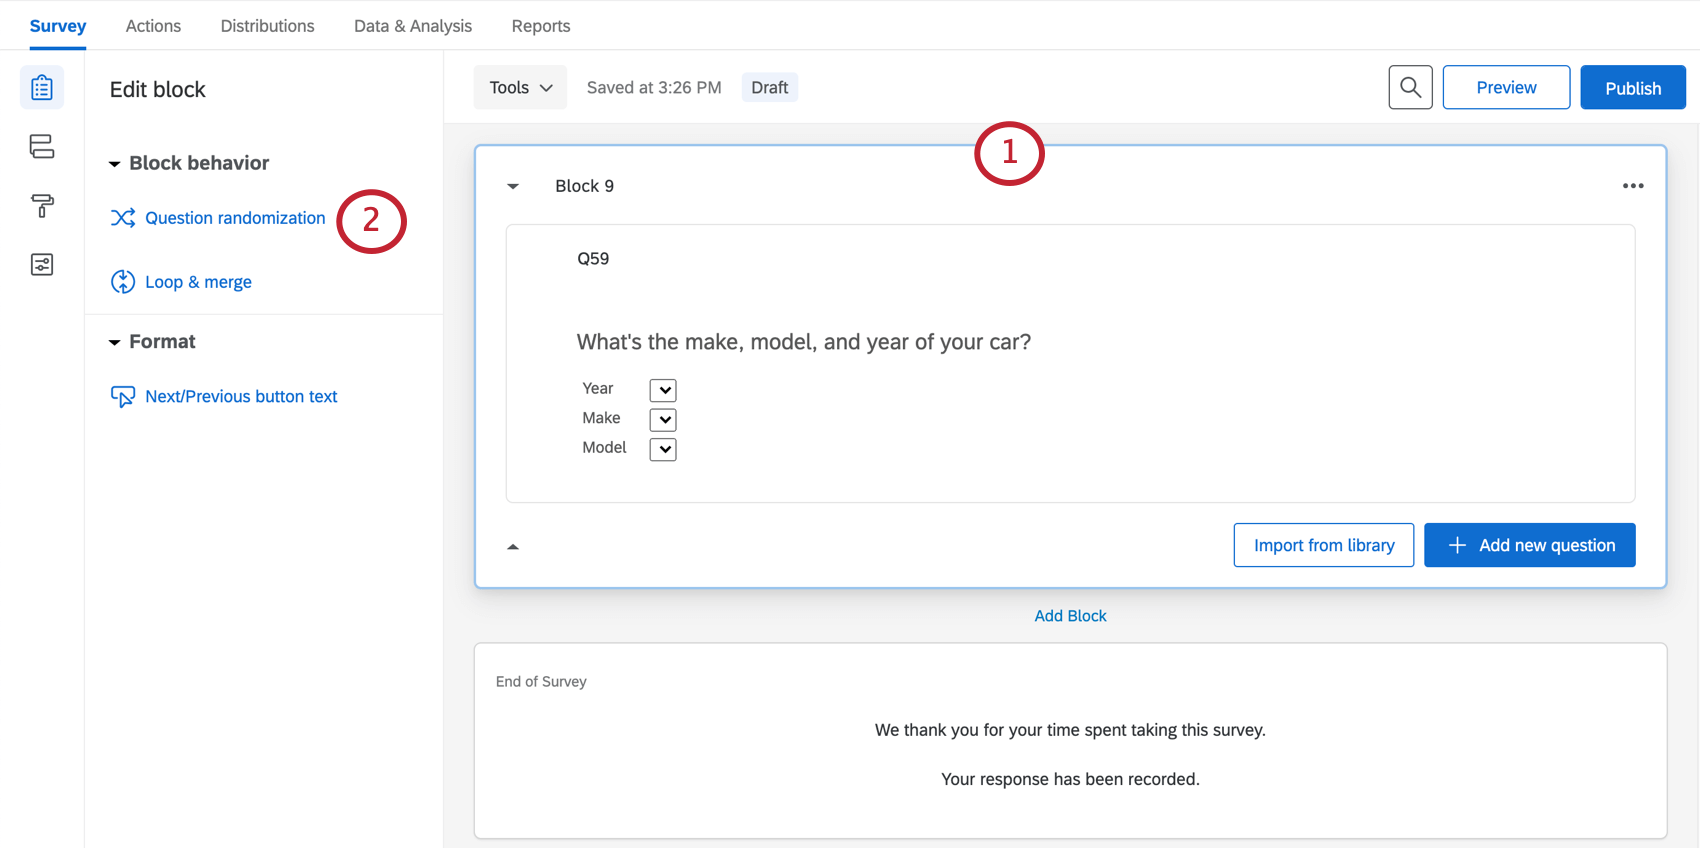Open the Survey flow sidebar icon
The image size is (1700, 848).
[42, 147]
